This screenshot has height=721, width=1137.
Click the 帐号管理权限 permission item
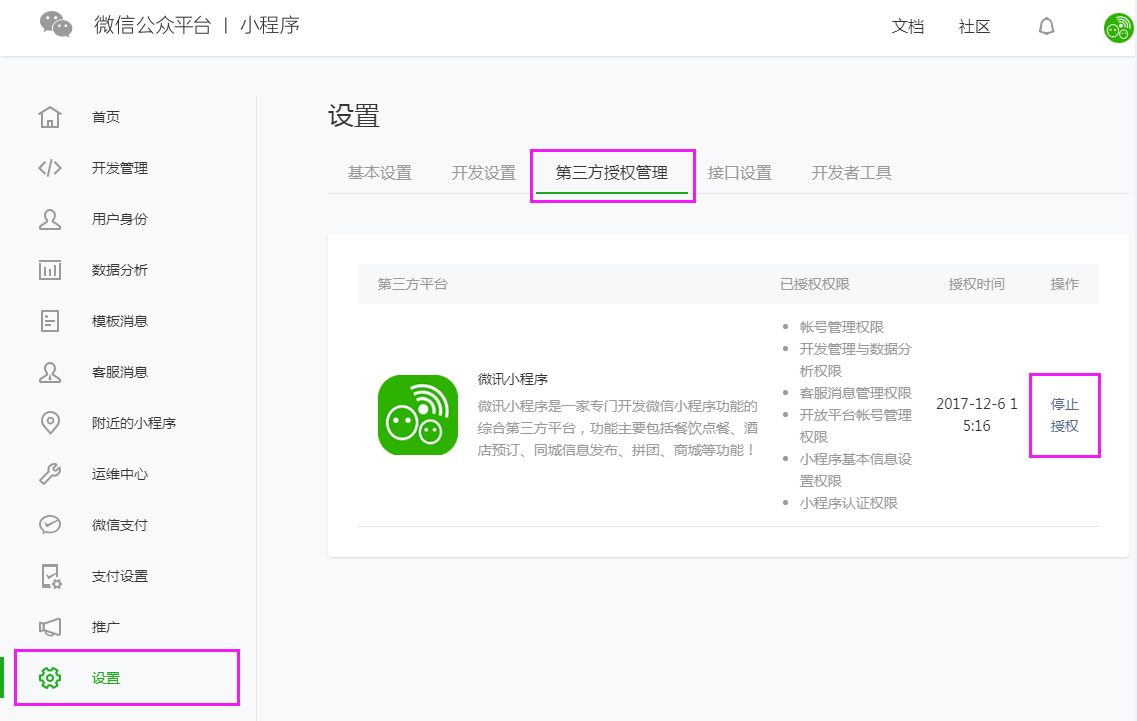pyautogui.click(x=842, y=327)
